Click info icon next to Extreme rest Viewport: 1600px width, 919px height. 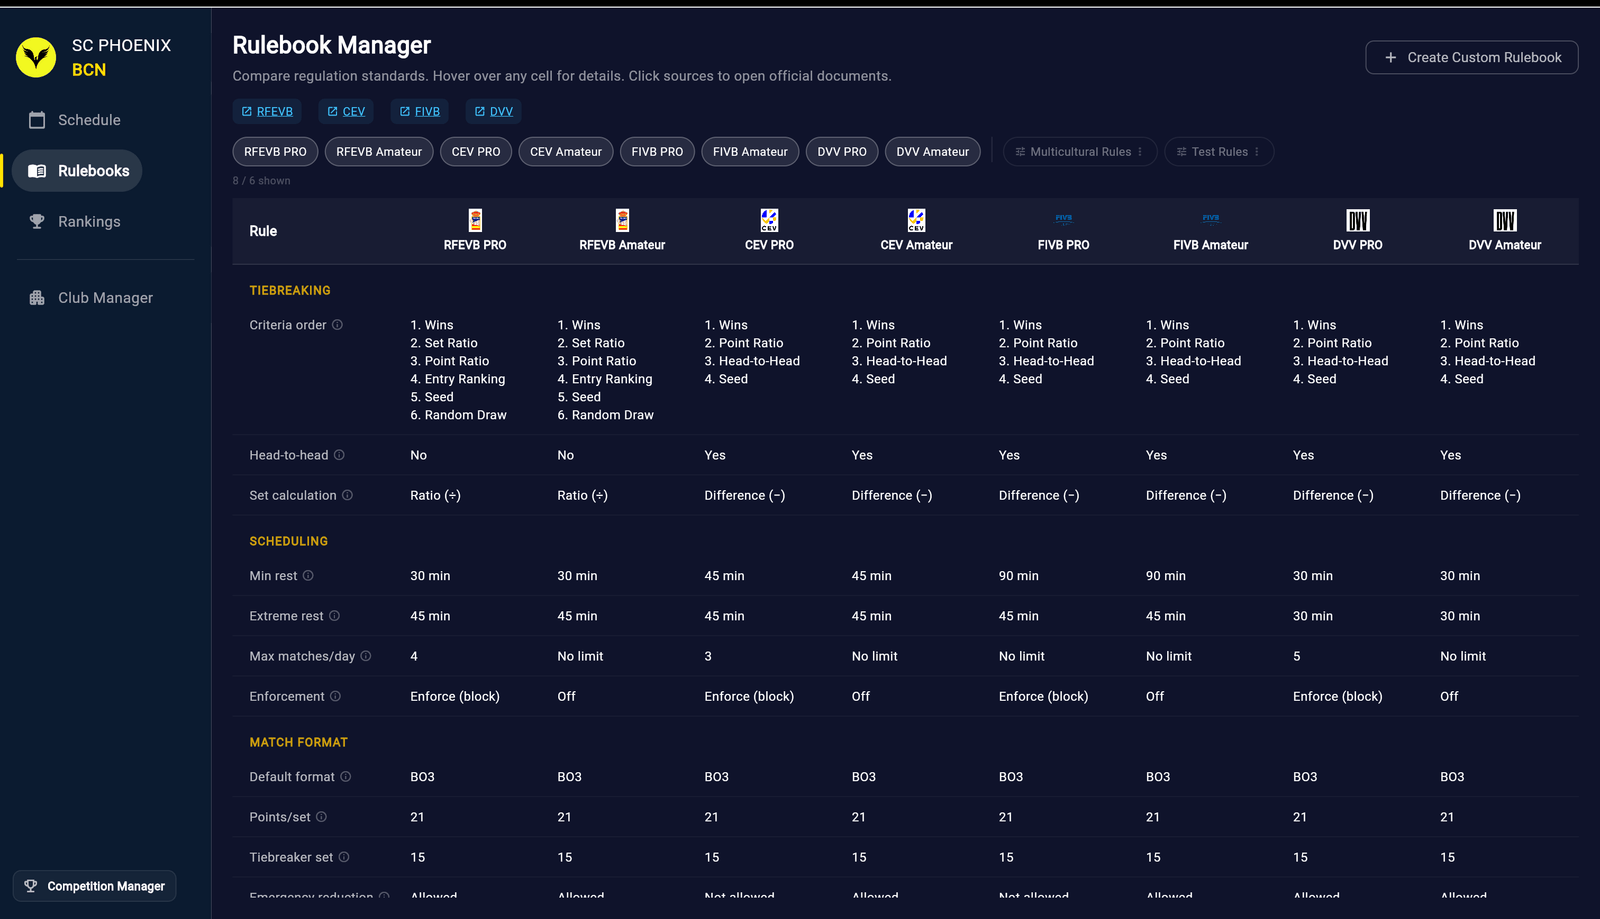(x=334, y=616)
